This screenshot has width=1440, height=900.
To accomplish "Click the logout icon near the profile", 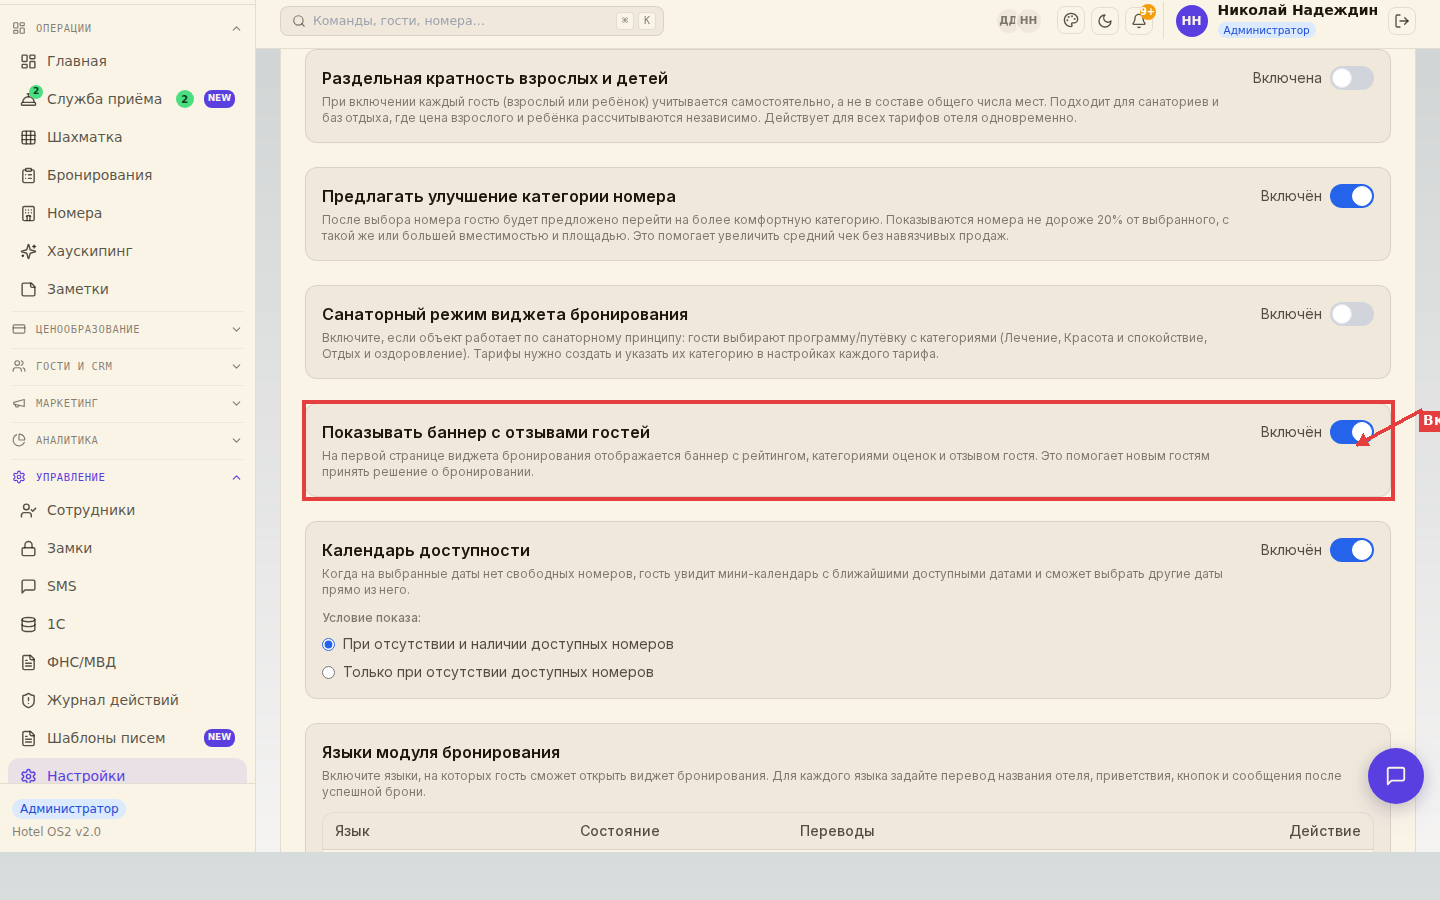I will [x=1402, y=21].
